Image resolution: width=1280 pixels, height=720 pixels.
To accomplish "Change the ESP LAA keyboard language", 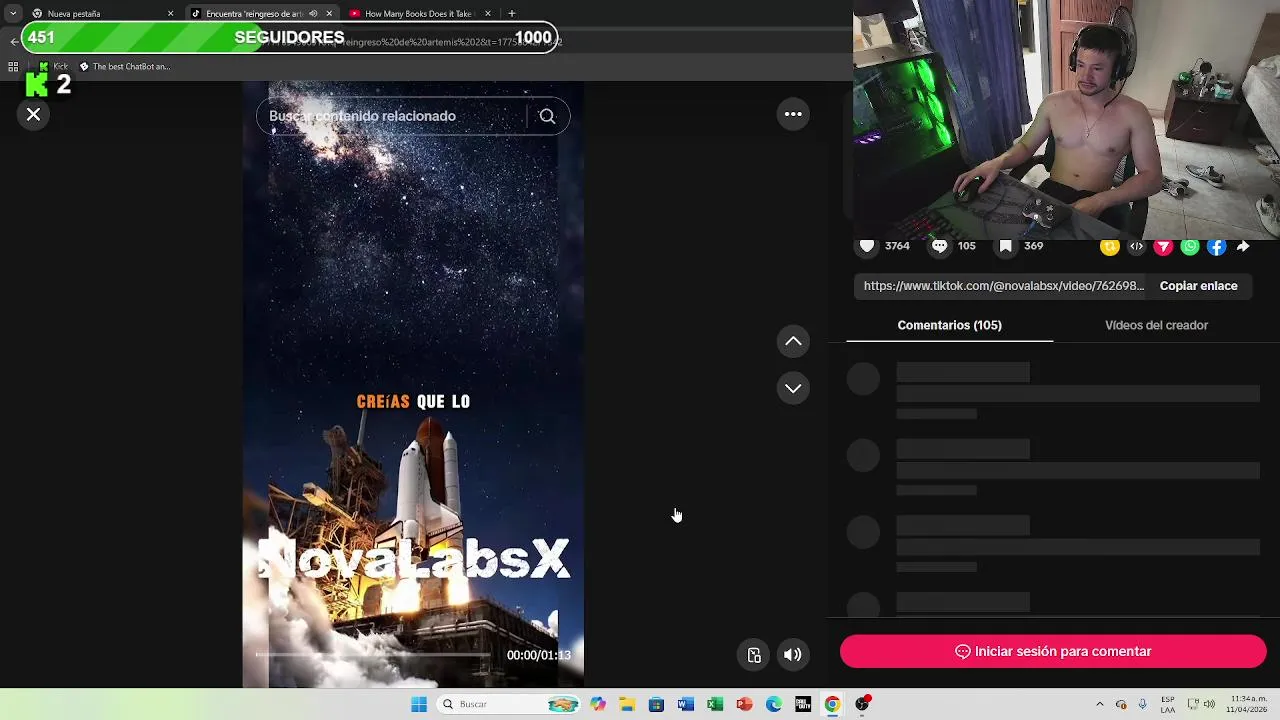I will point(1168,704).
